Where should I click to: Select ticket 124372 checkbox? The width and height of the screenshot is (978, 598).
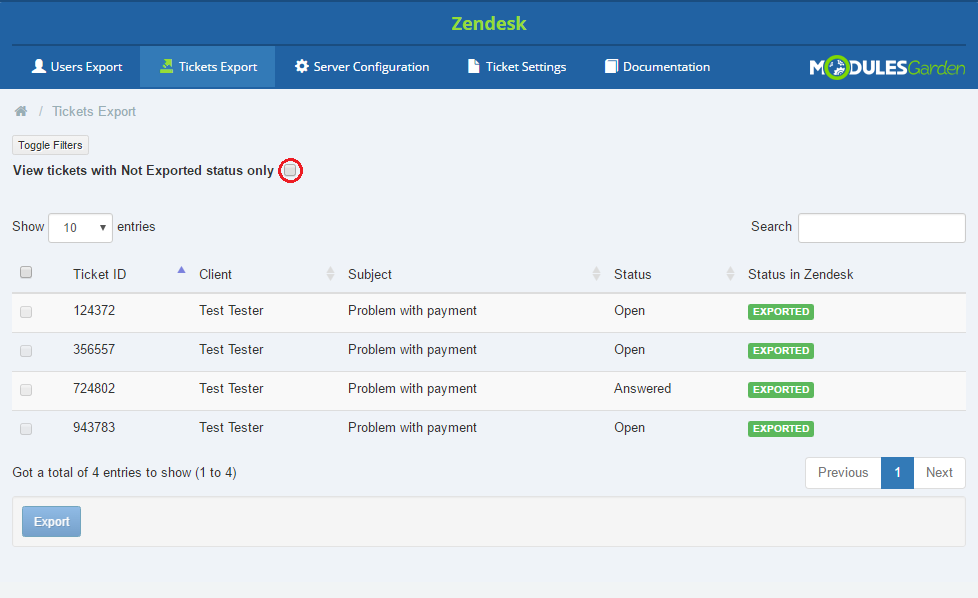tap(26, 312)
